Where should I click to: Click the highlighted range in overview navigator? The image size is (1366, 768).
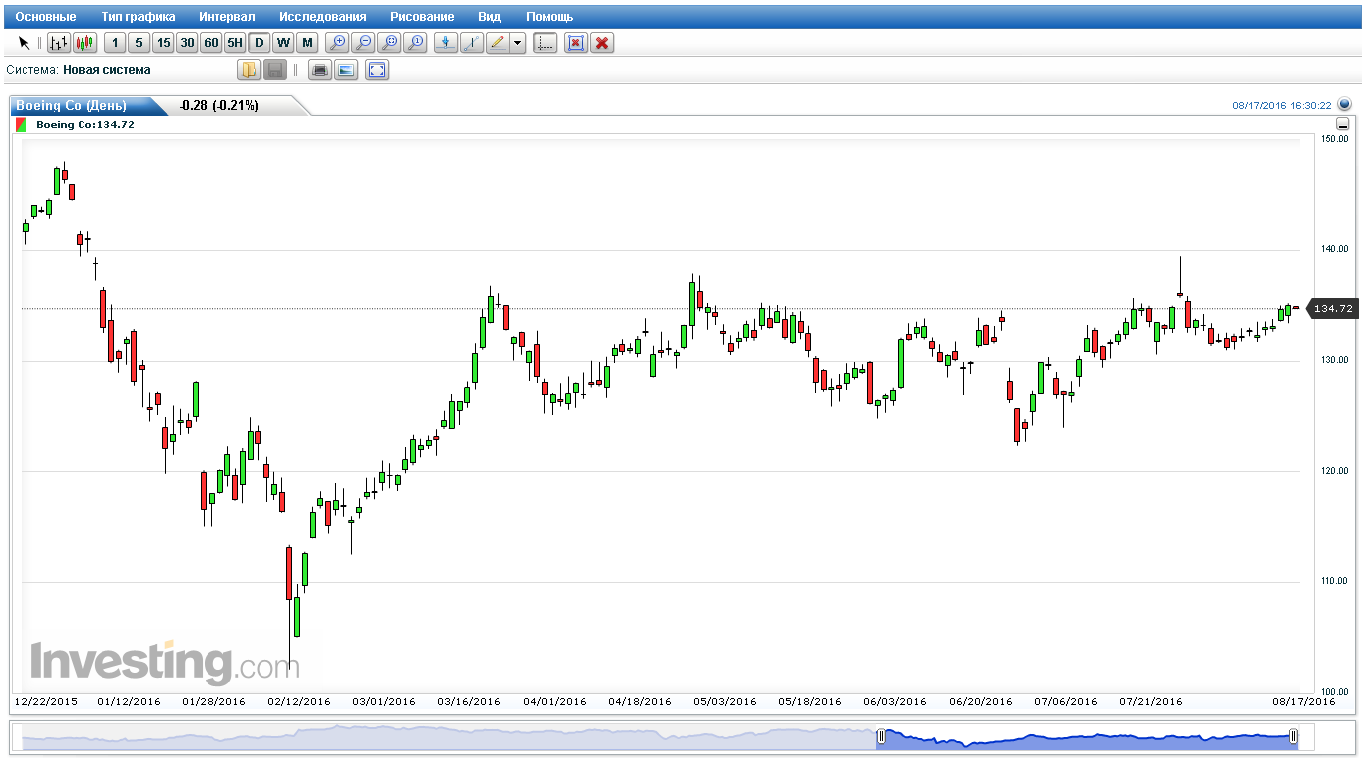1087,737
